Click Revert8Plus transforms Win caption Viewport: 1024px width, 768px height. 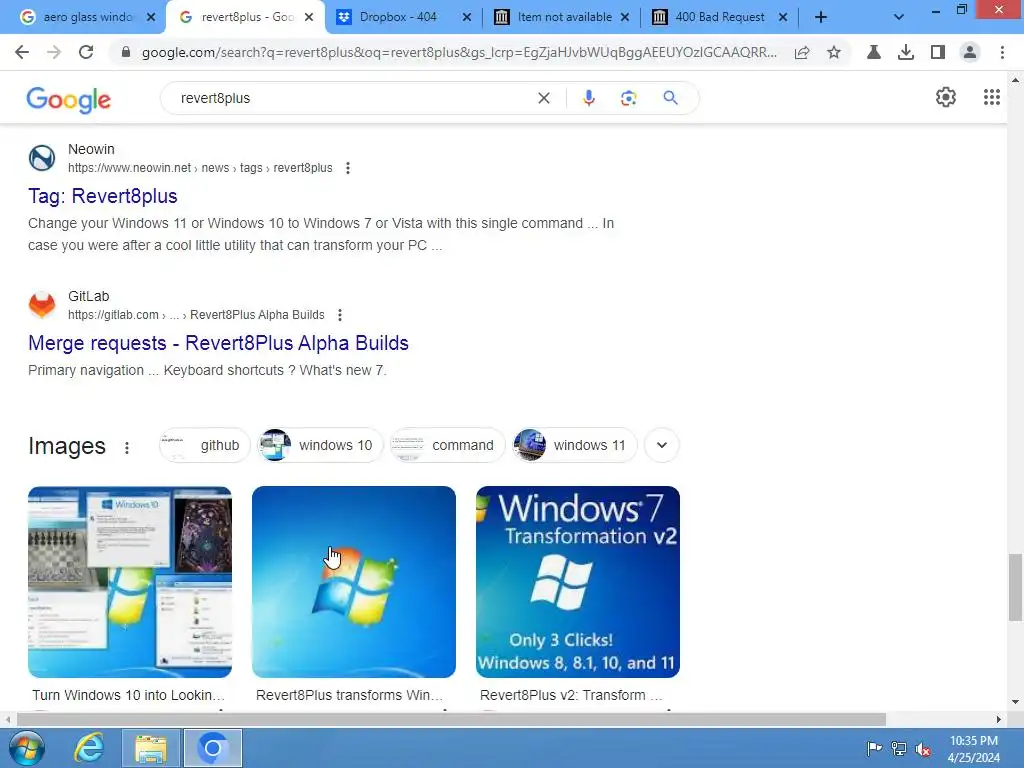tap(349, 695)
